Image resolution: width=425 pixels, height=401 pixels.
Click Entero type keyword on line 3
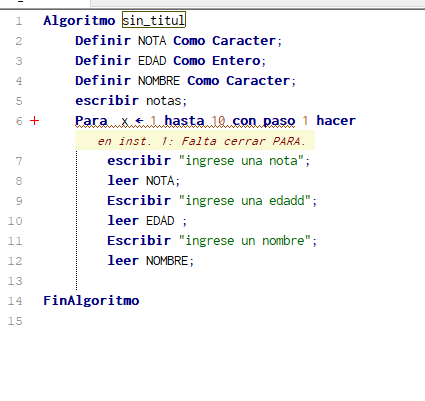[x=236, y=61]
